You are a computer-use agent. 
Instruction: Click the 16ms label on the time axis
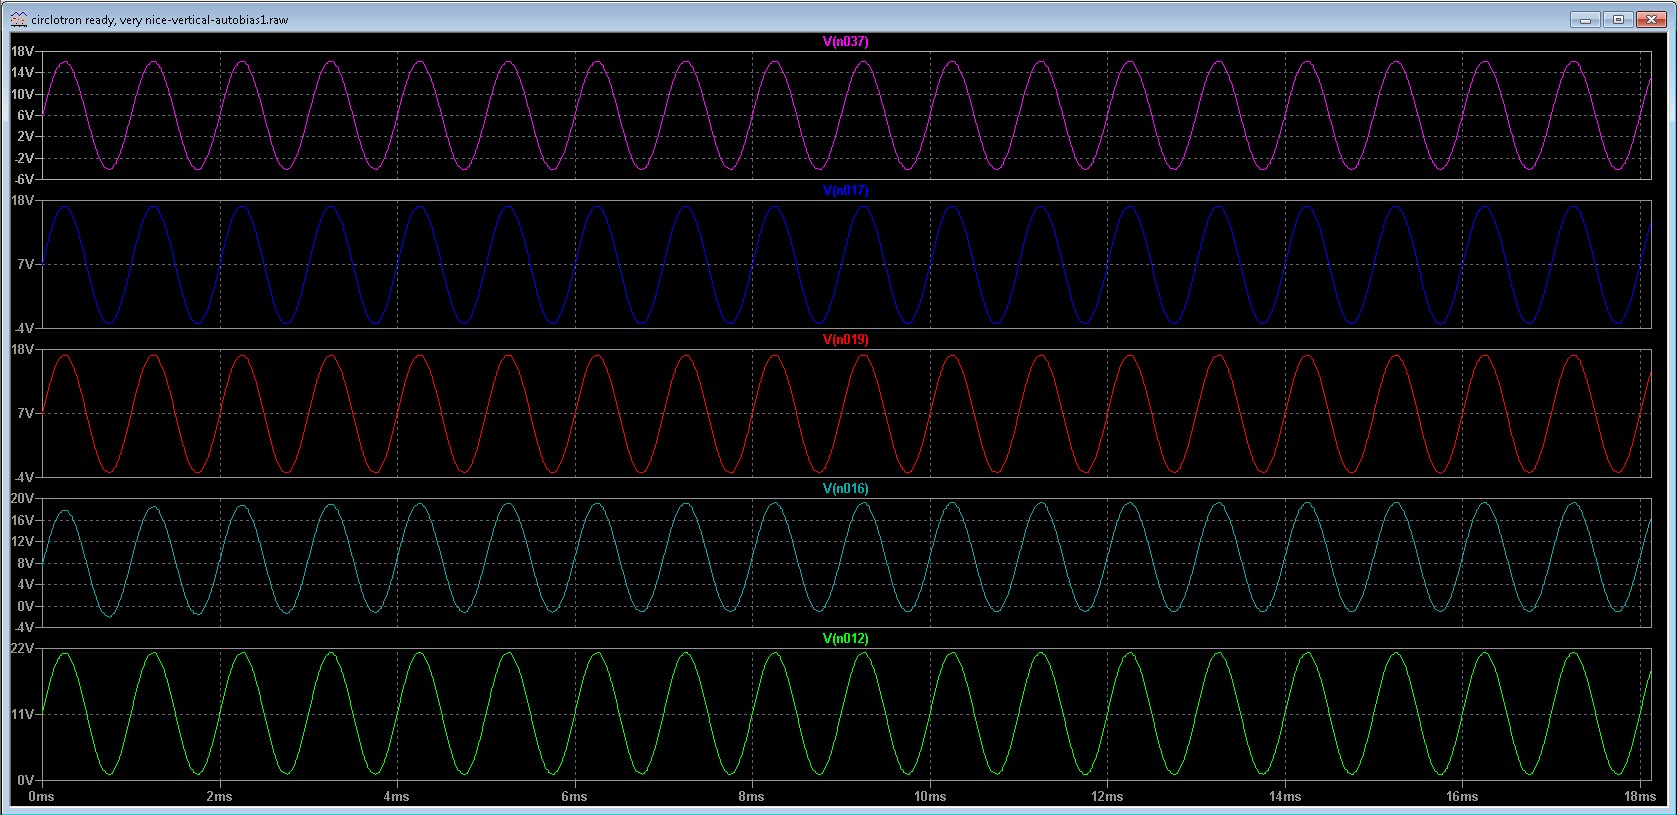(1462, 797)
